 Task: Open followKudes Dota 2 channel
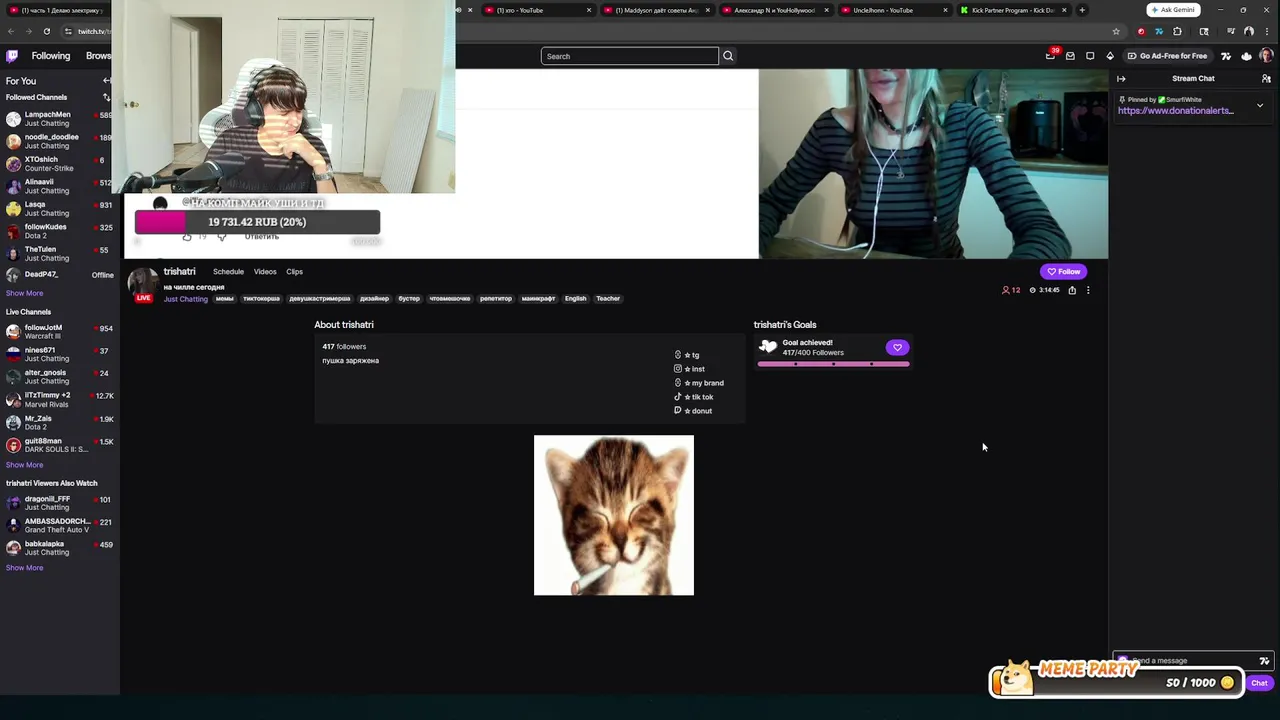[59, 231]
